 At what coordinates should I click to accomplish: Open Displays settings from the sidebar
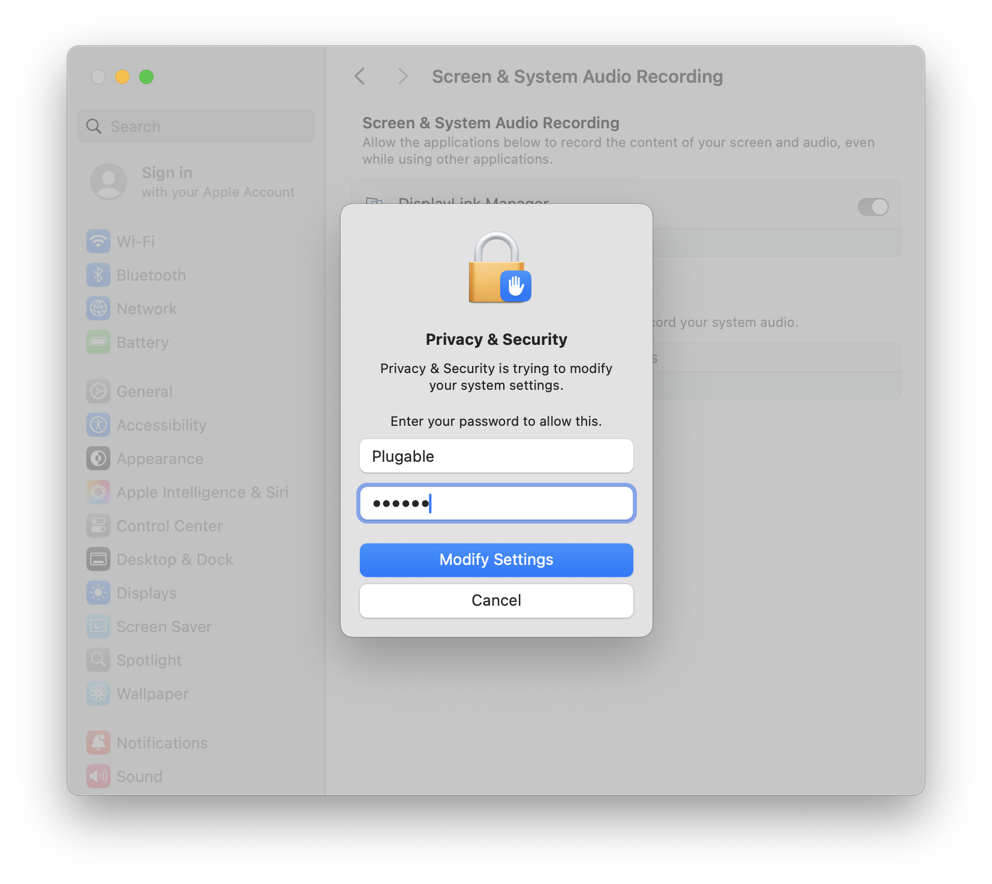97,592
